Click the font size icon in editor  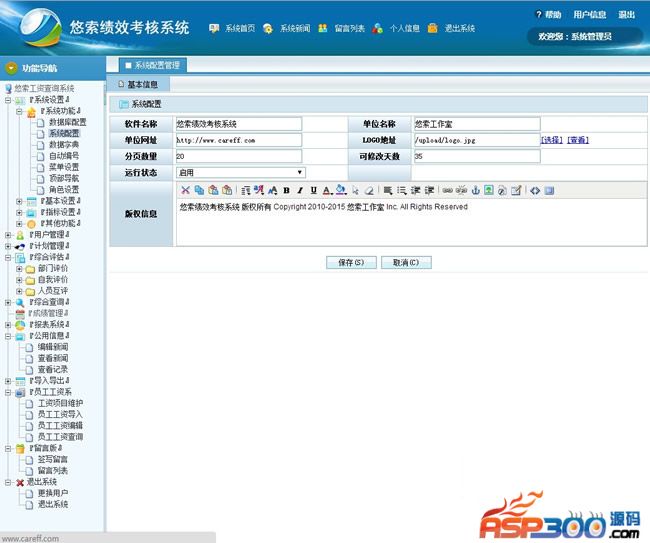[x=272, y=191]
